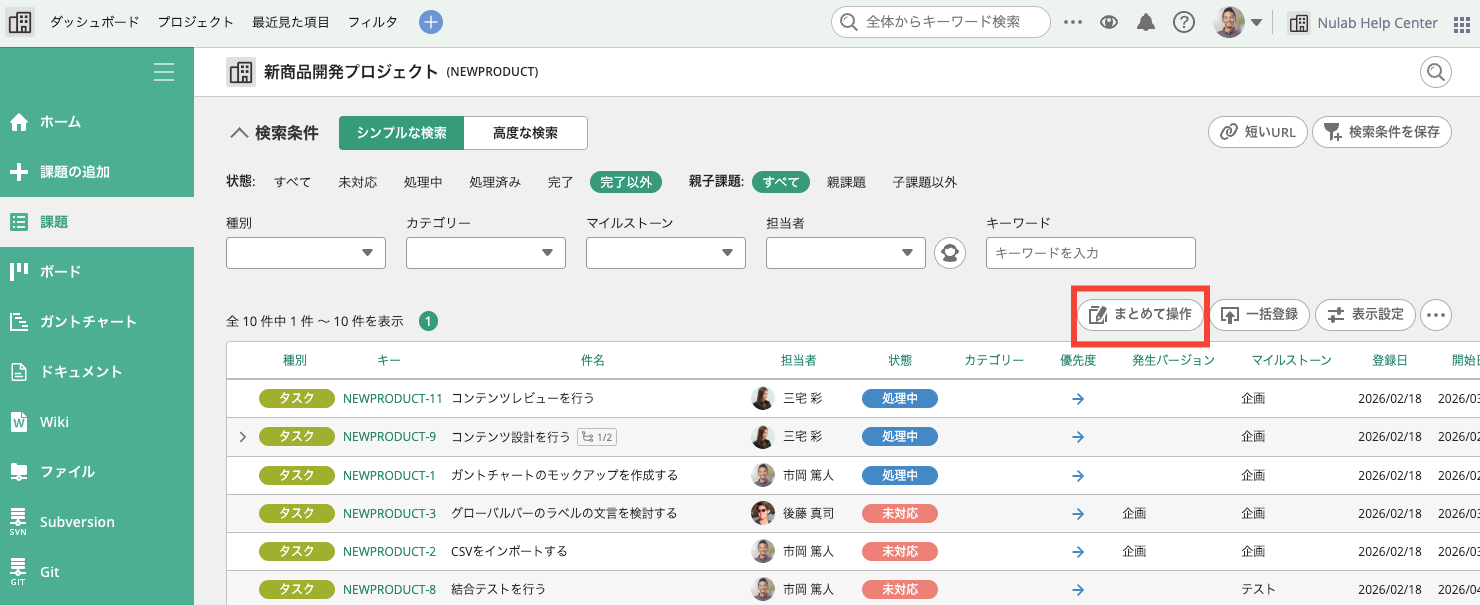
Task: Open issue NEWPRODUCT-8 link
Action: tap(389, 589)
